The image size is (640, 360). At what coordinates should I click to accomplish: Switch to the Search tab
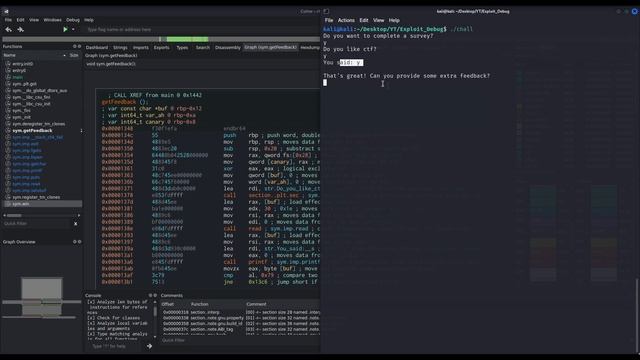(x=202, y=48)
